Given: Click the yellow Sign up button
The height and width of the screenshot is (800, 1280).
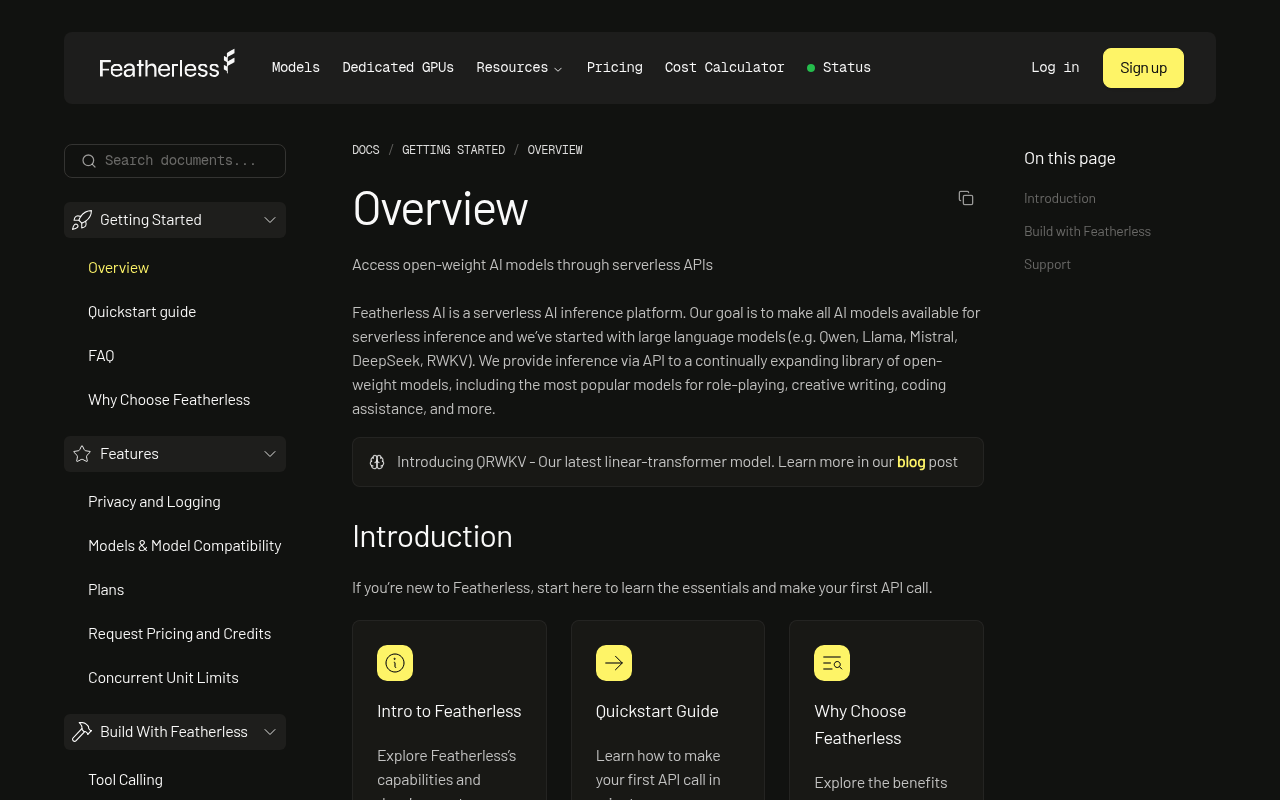Looking at the screenshot, I should tap(1143, 68).
